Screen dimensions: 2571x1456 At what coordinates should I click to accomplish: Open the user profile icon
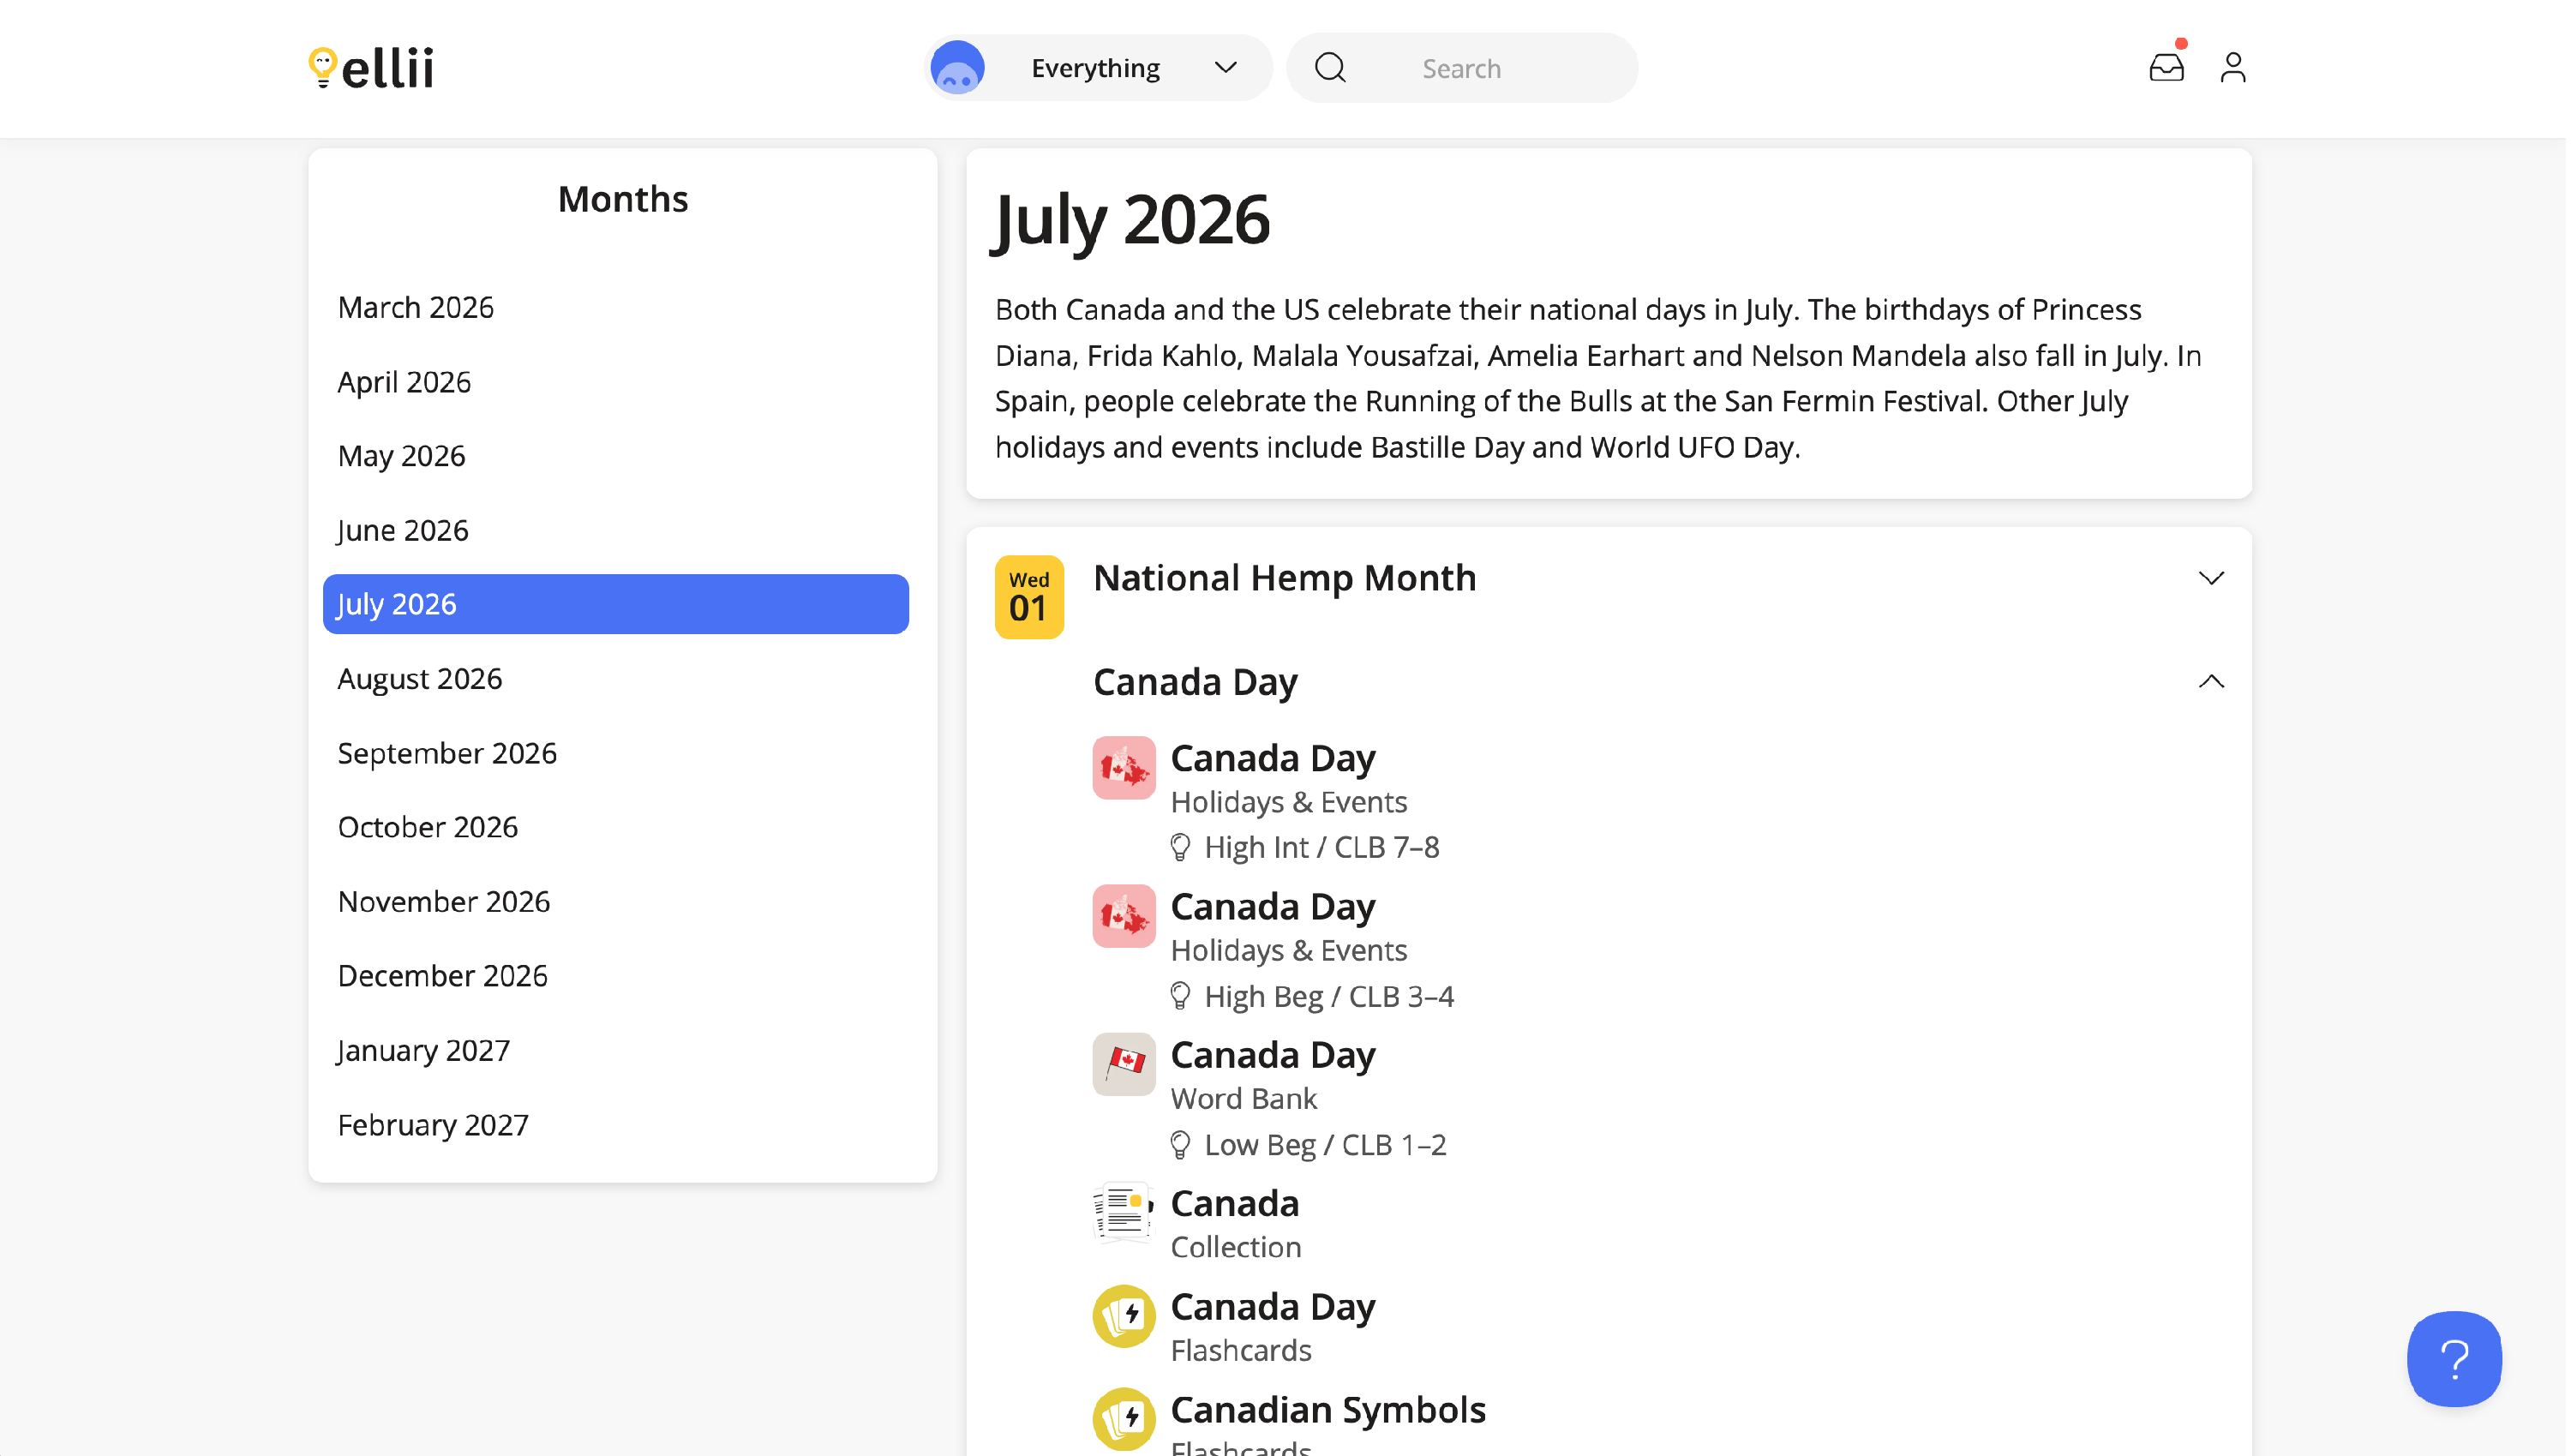coord(2236,68)
